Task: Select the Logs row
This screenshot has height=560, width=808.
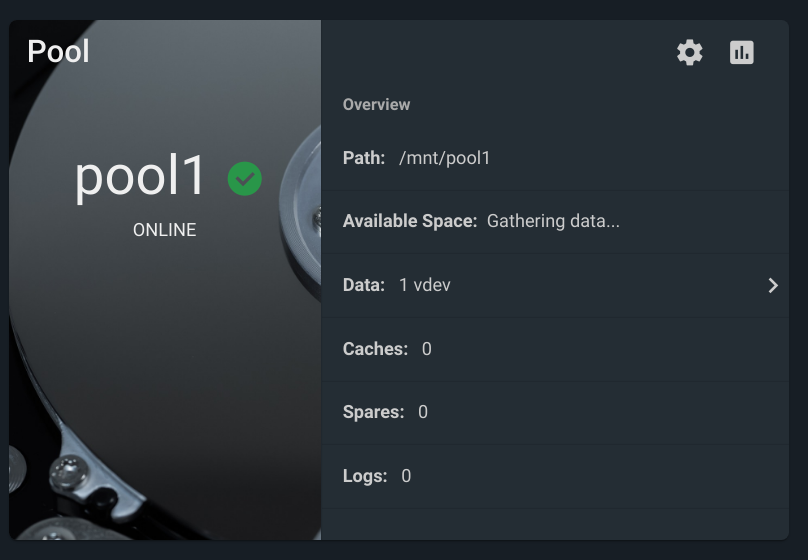Action: (x=555, y=477)
